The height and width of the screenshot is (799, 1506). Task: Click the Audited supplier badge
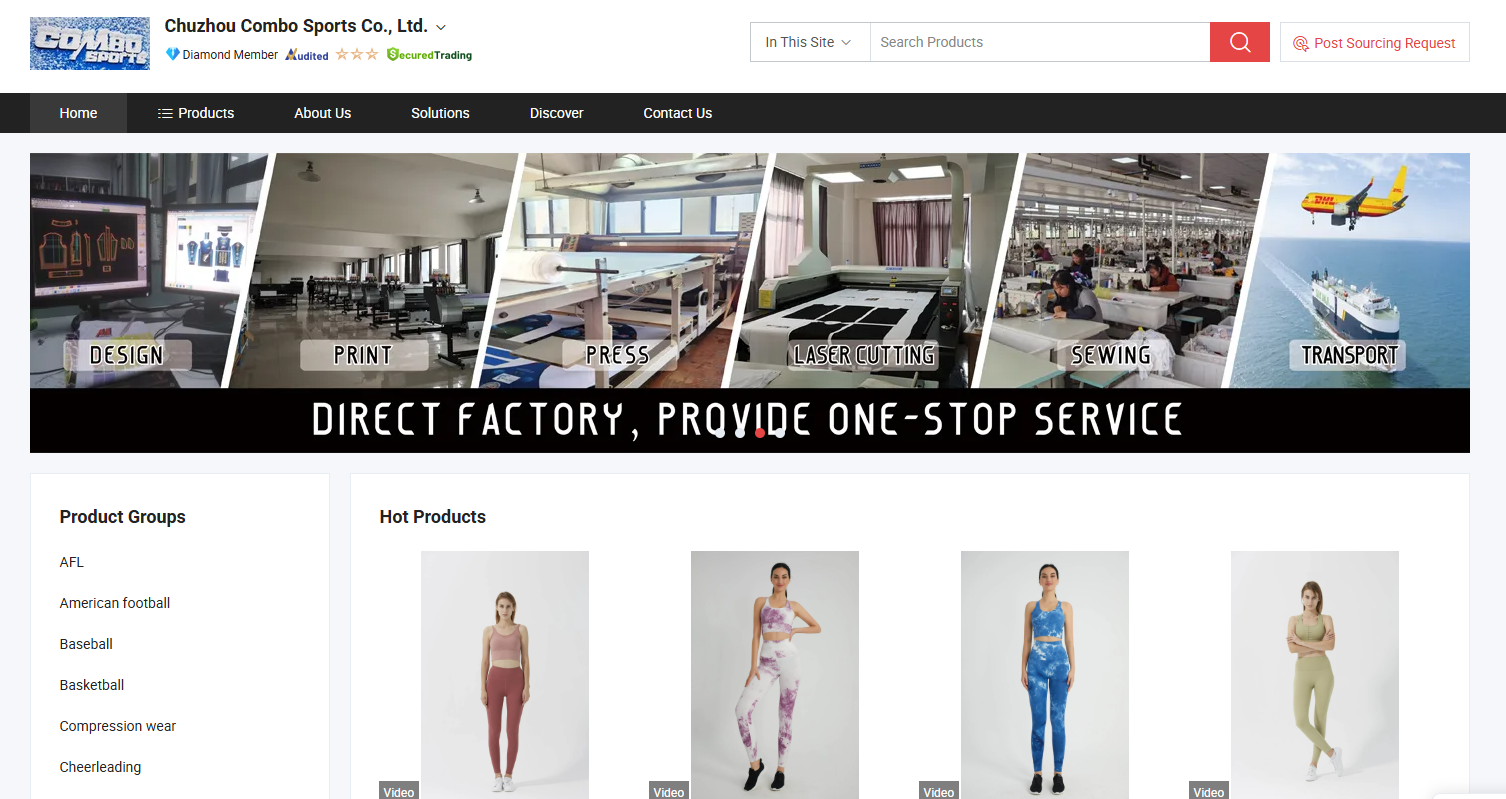(307, 55)
